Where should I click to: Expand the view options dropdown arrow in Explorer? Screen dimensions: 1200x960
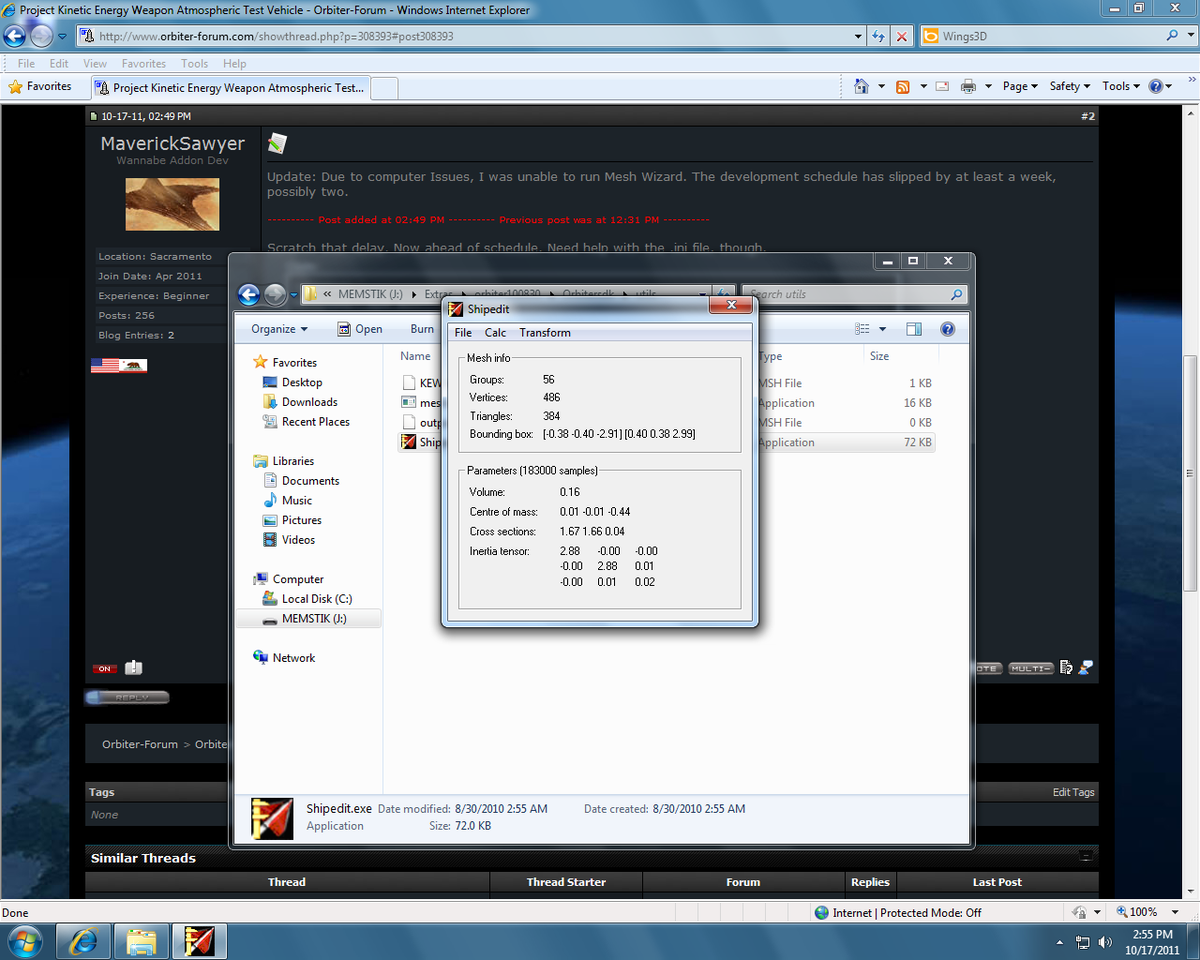pos(883,329)
